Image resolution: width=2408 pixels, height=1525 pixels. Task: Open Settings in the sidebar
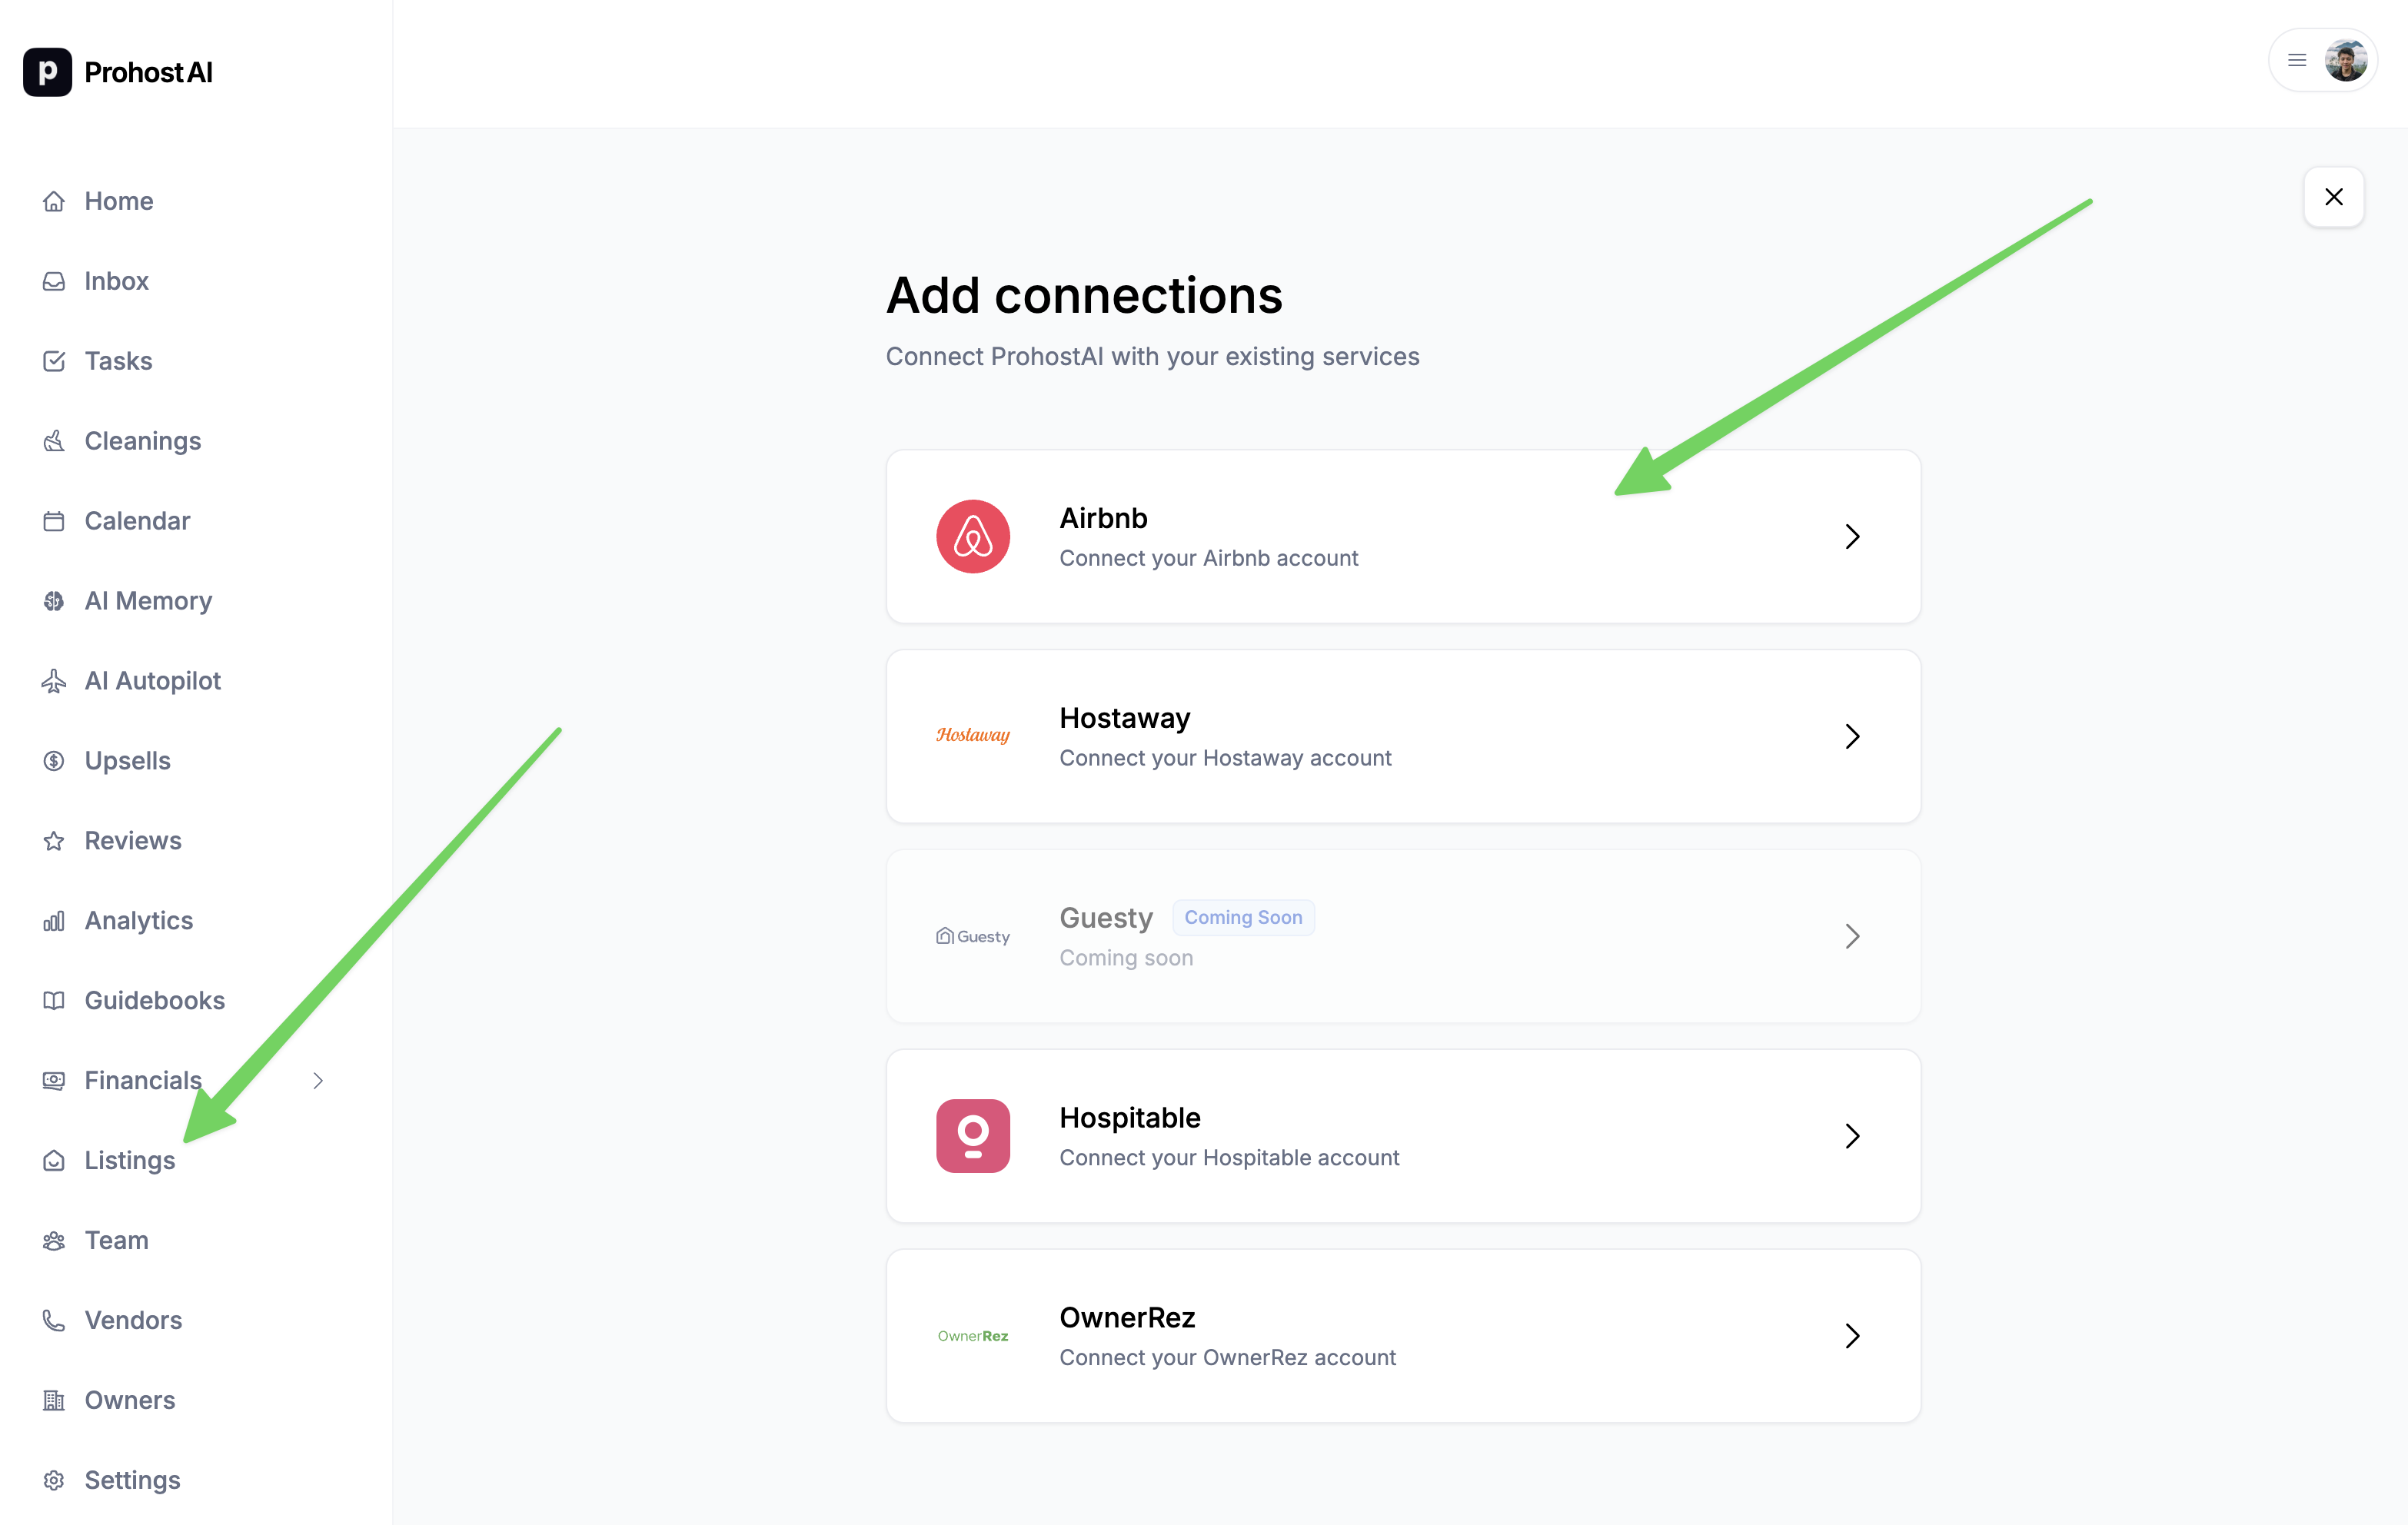132,1480
